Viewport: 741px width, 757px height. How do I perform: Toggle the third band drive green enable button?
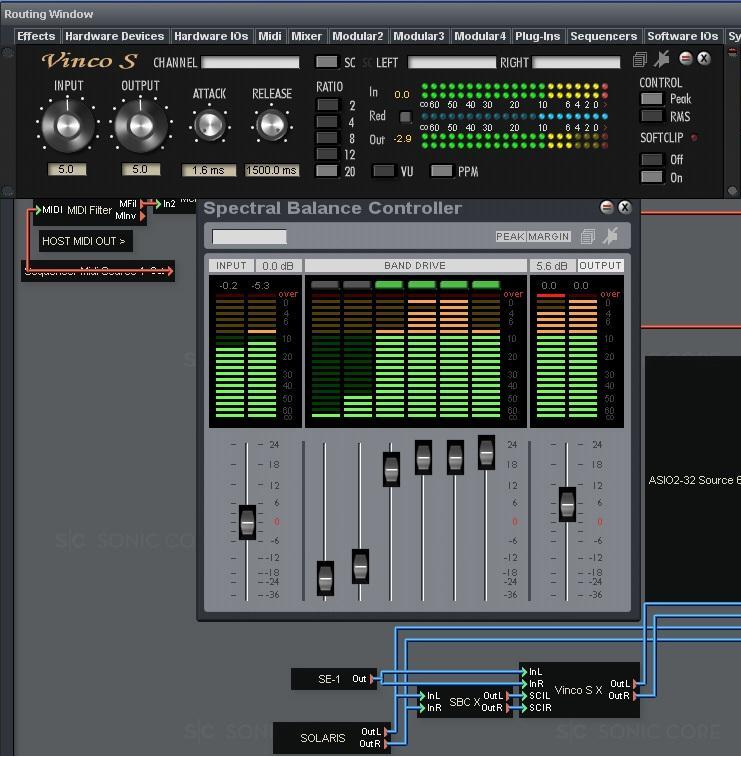389,285
